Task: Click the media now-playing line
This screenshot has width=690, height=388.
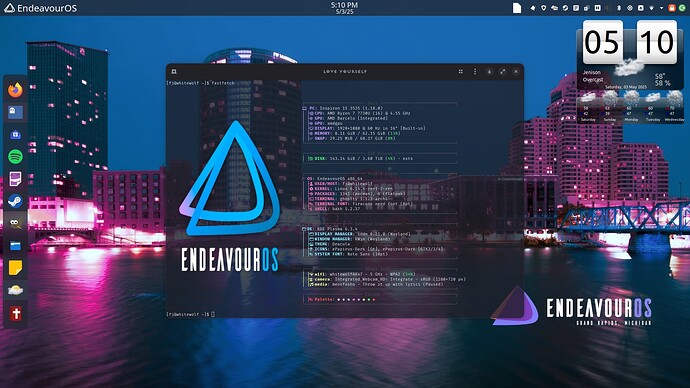Action: [x=376, y=284]
